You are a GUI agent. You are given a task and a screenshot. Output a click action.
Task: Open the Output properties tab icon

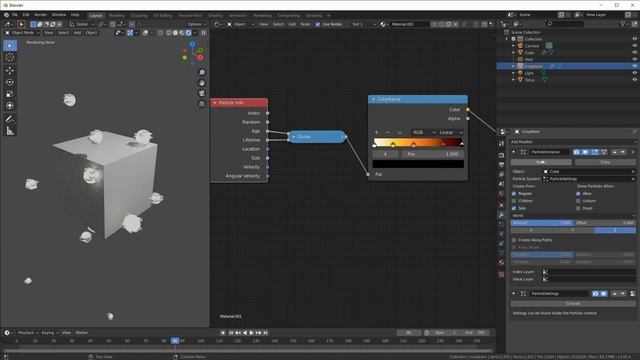click(x=502, y=165)
